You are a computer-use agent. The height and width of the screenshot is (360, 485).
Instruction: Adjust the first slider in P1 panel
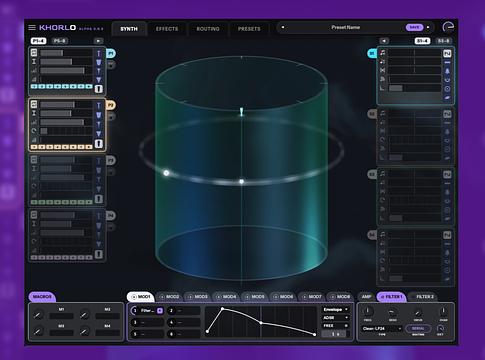point(66,53)
